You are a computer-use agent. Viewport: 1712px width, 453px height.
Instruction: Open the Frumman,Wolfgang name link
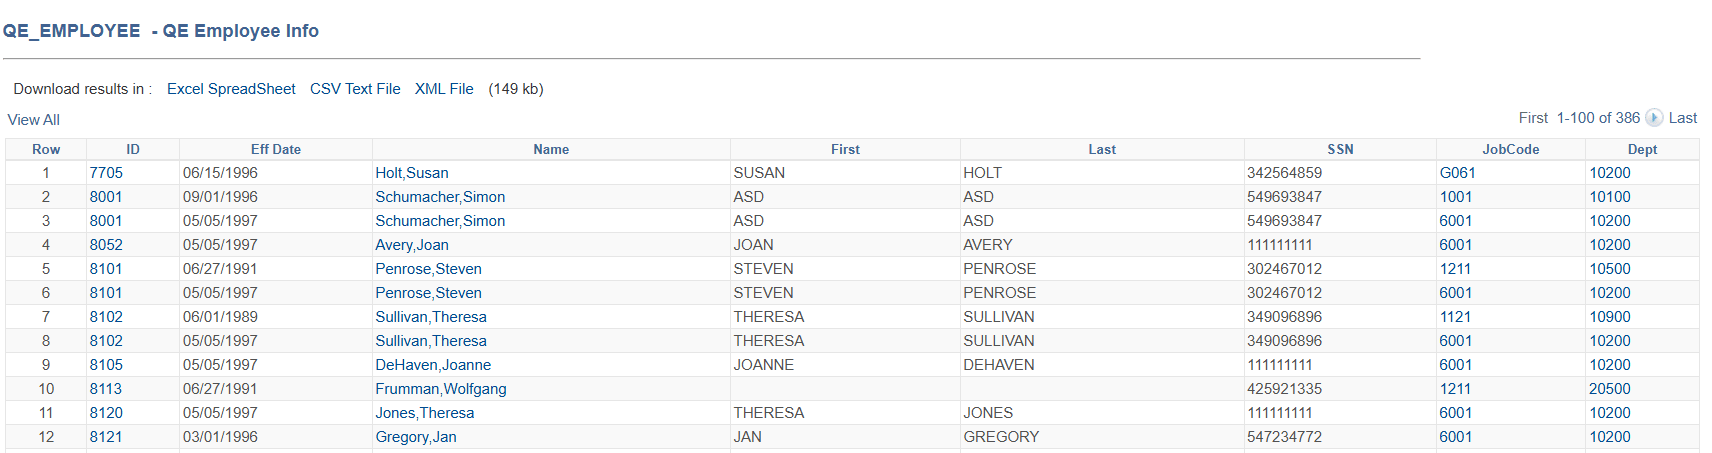441,389
